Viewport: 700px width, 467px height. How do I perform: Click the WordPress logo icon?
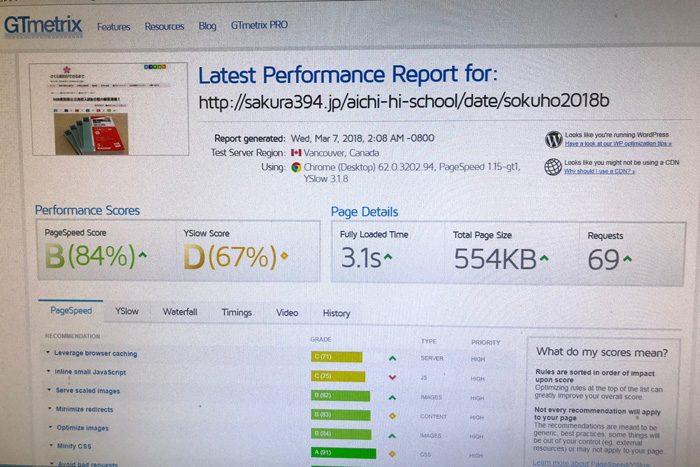click(553, 139)
